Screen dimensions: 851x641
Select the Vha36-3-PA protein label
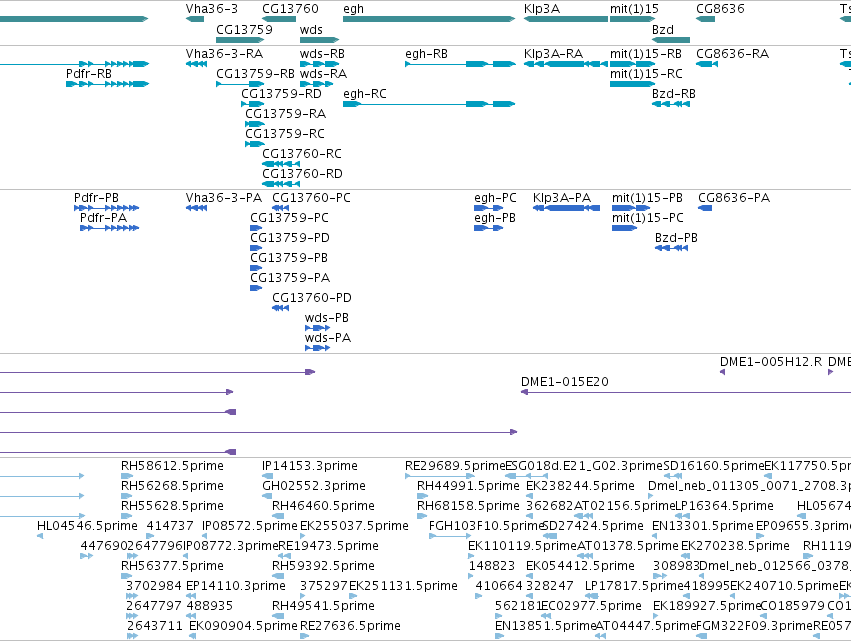(224, 198)
